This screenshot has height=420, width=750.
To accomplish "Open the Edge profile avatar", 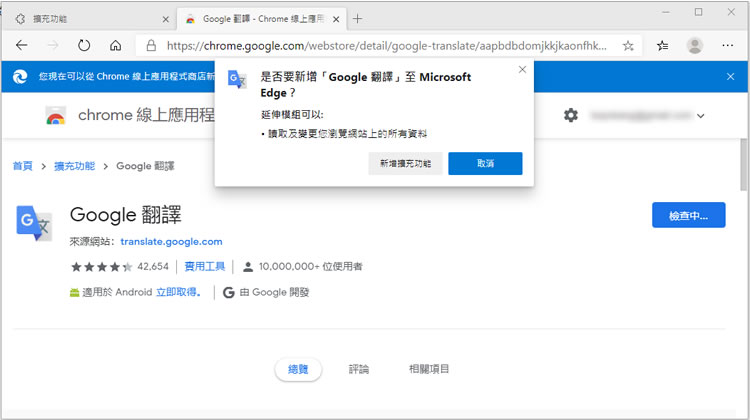I will pyautogui.click(x=695, y=45).
